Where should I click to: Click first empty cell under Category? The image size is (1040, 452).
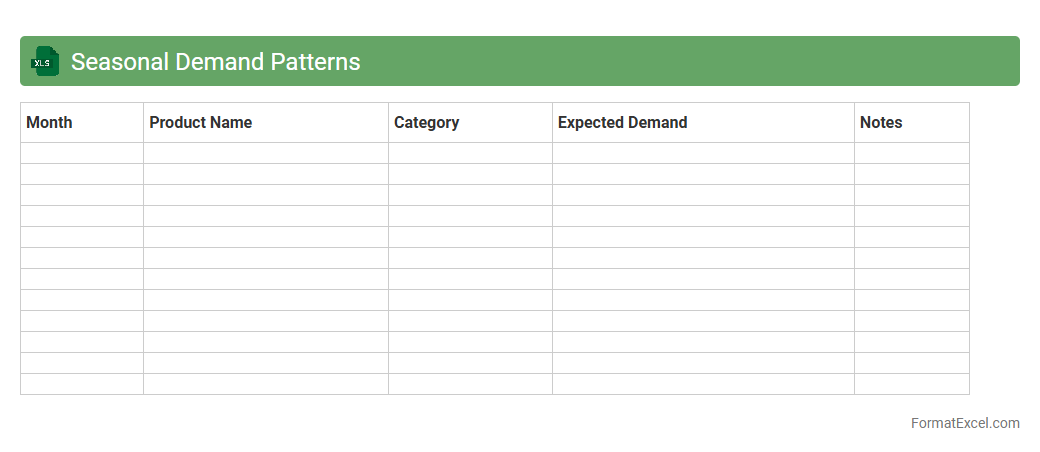point(470,153)
